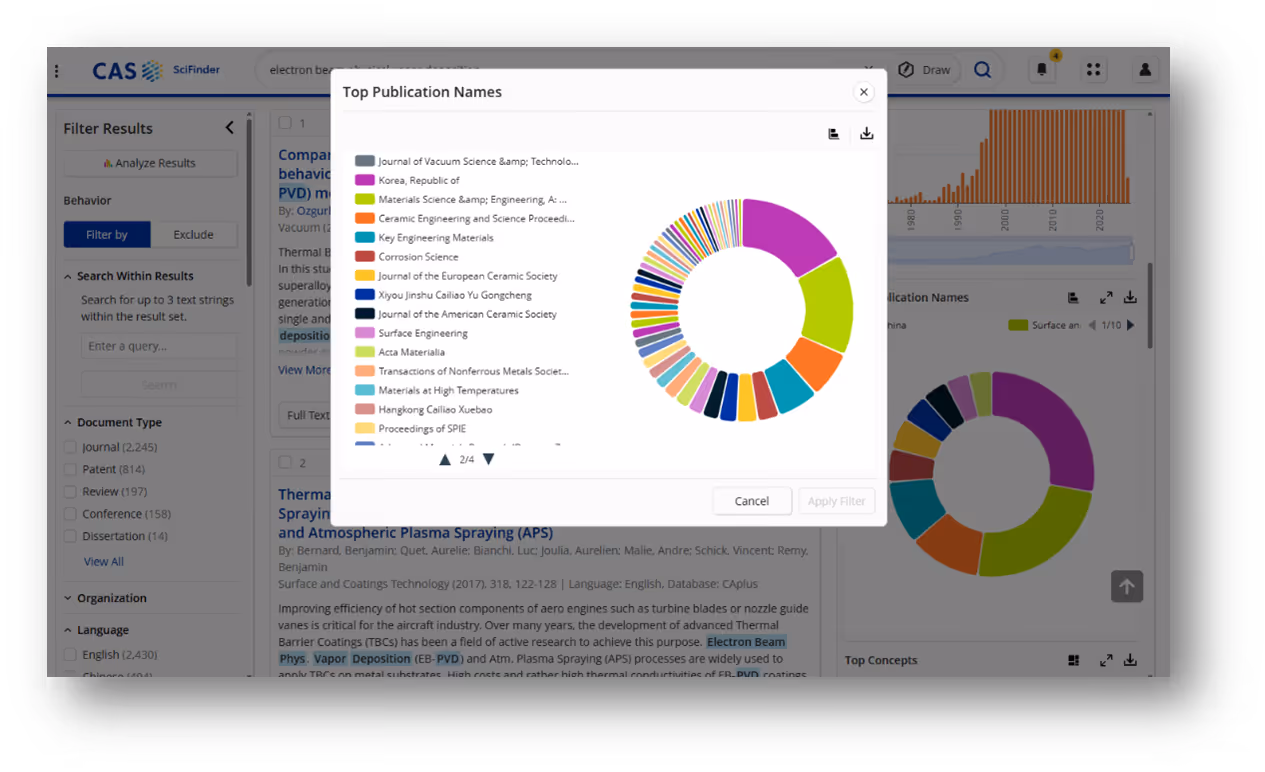
Task: Select the Filter by tab
Action: point(107,234)
